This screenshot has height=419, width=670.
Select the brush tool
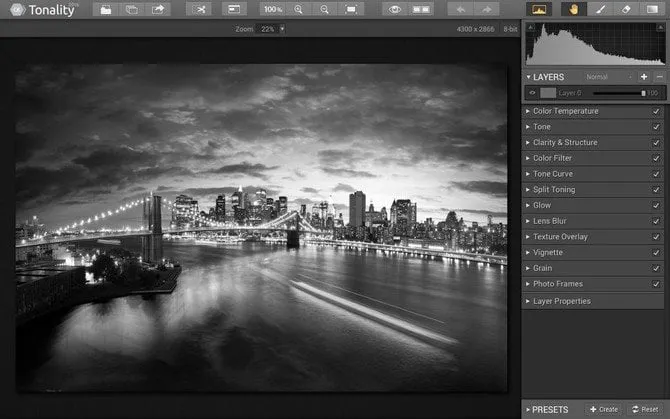click(600, 9)
